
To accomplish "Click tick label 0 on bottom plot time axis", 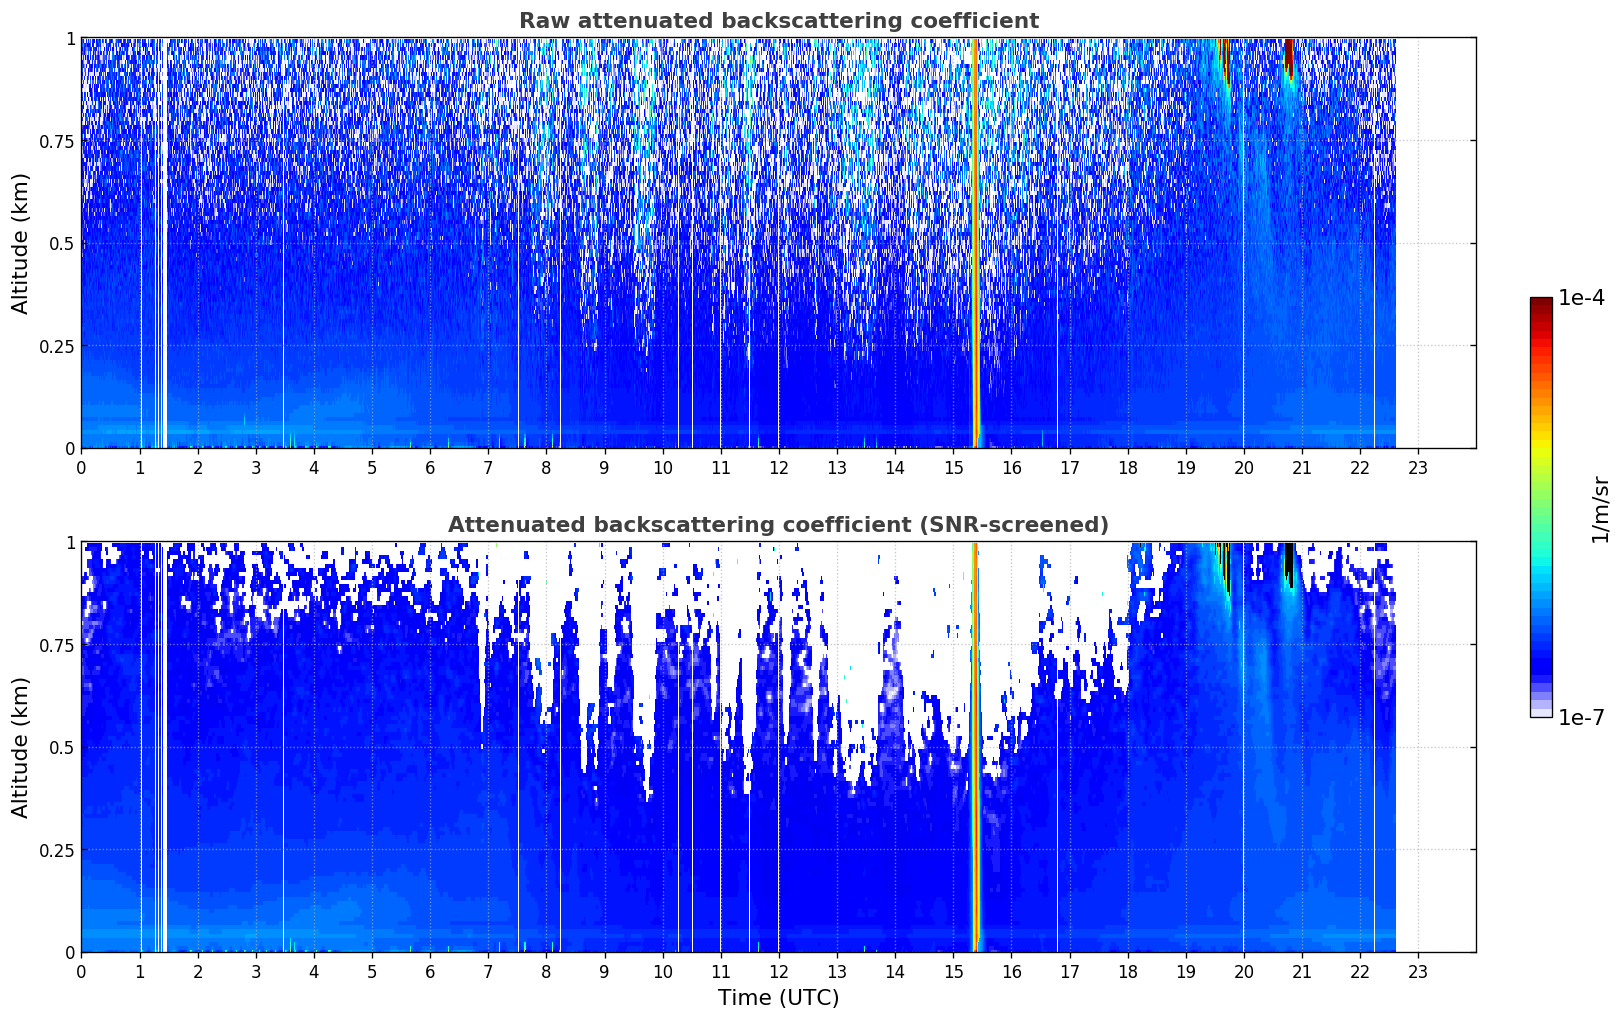I will [81, 971].
